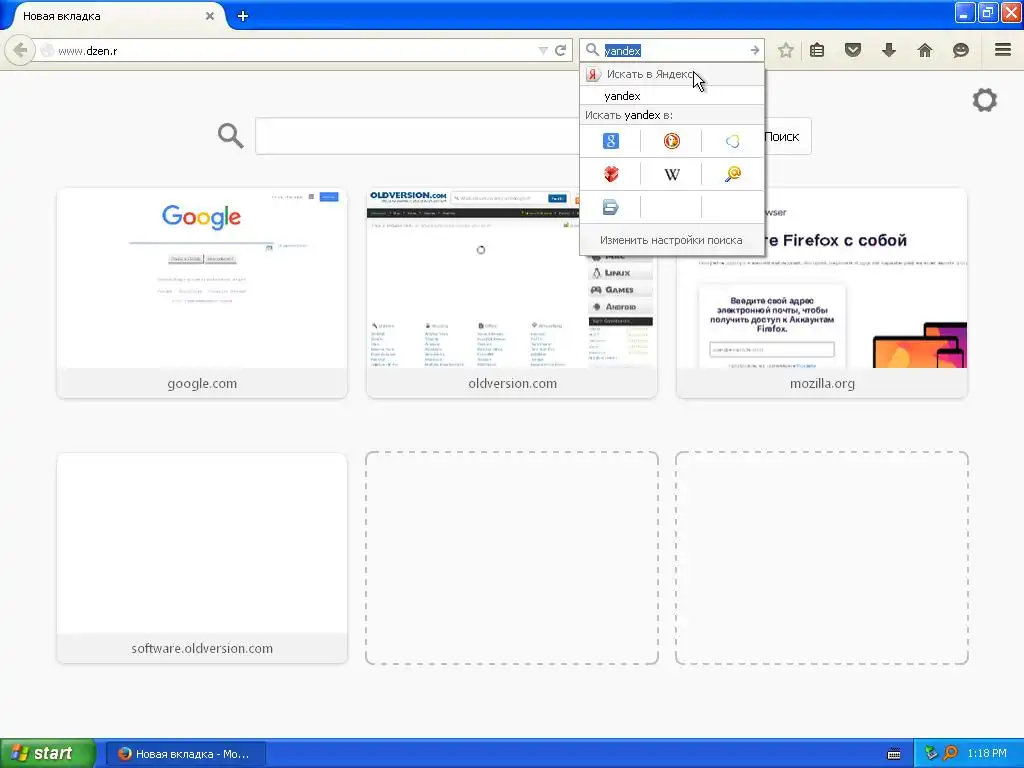Click the google.com tile label
1024x768 pixels.
[x=202, y=383]
